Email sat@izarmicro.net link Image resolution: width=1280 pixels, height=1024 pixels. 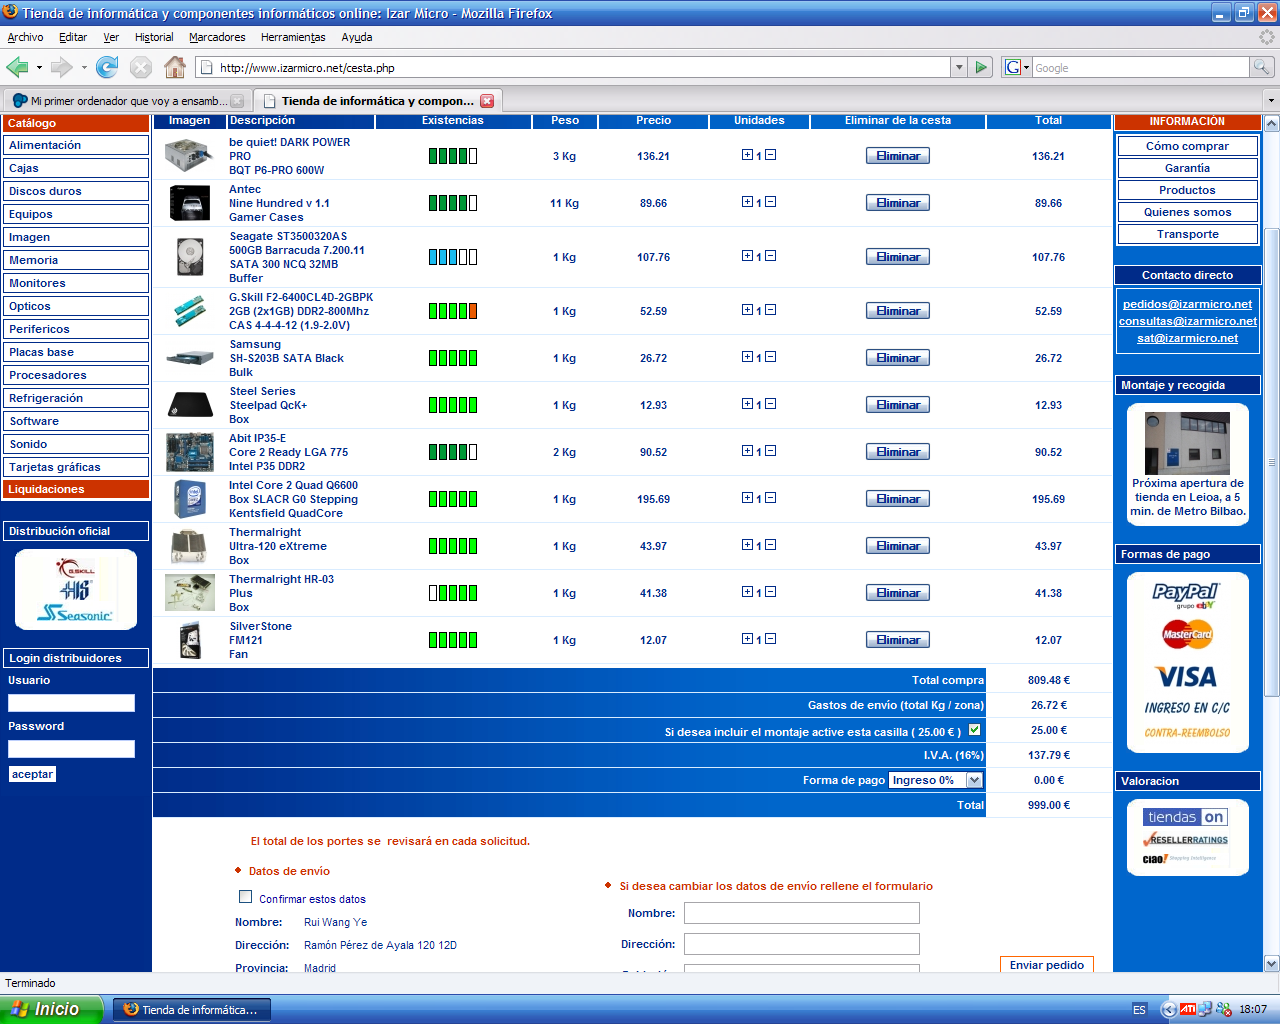[x=1187, y=338]
